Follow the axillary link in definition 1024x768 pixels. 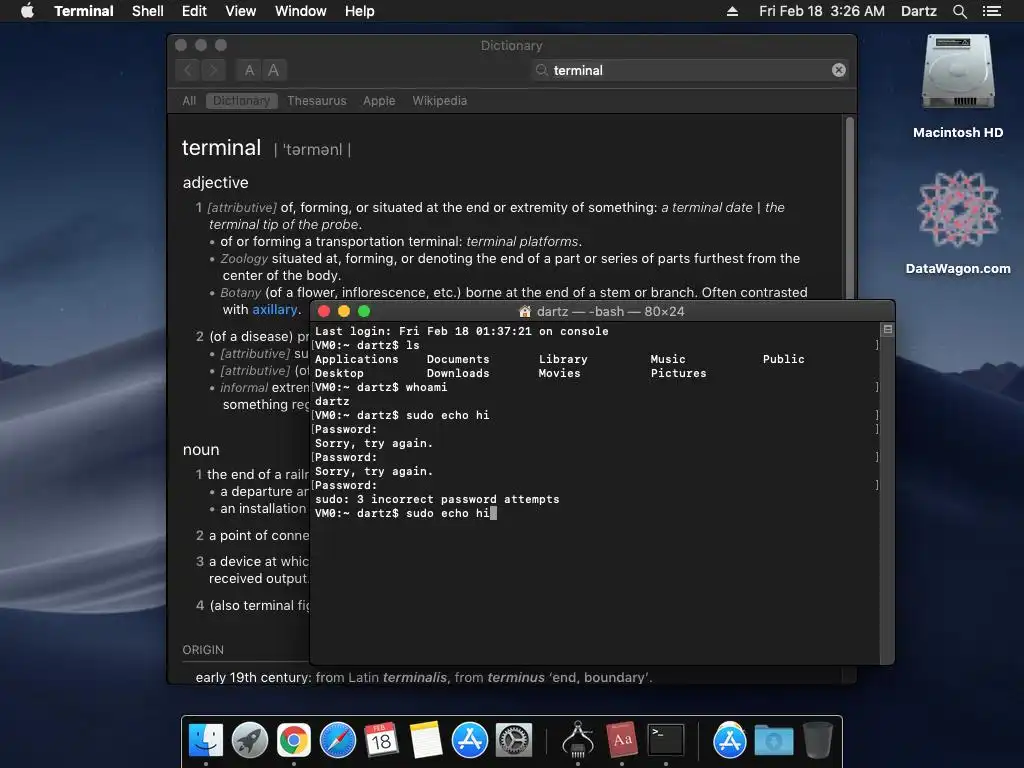[274, 310]
